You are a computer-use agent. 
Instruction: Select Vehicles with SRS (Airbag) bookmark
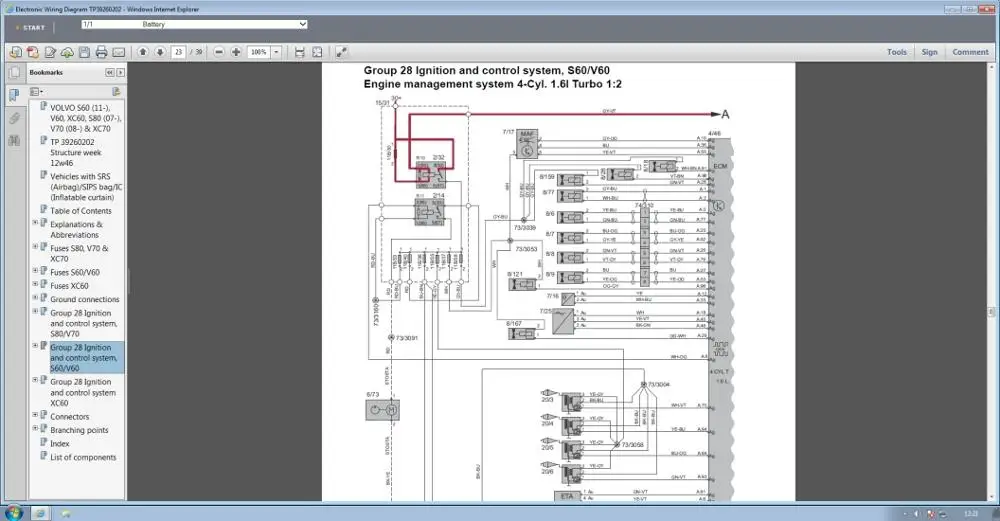[x=85, y=187]
